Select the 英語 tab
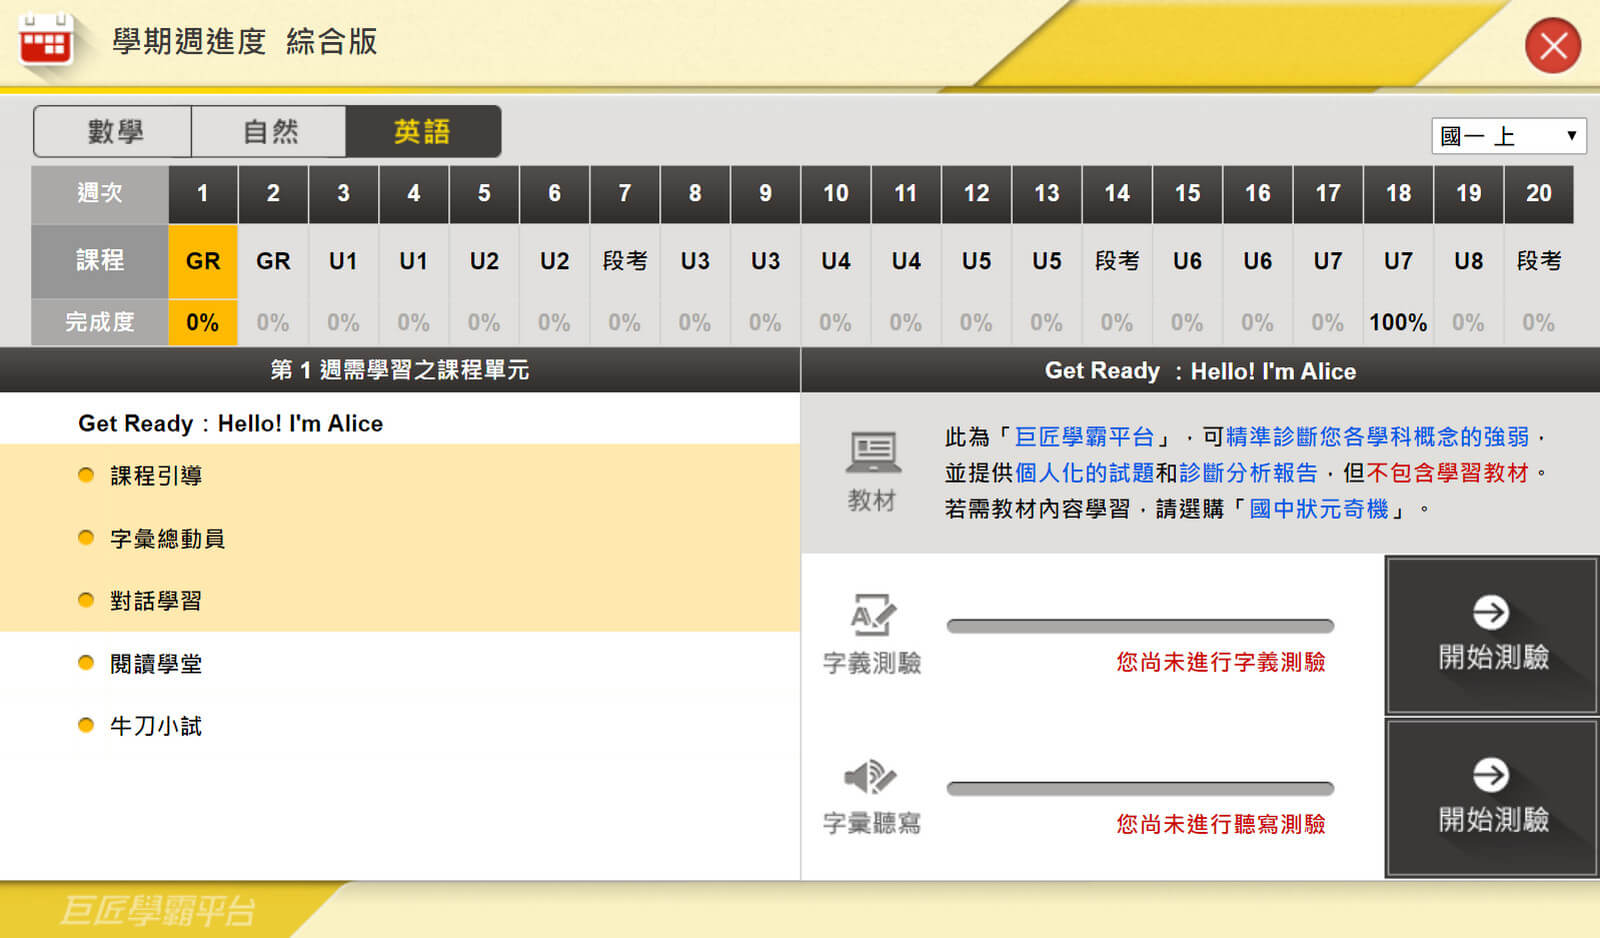The height and width of the screenshot is (938, 1600). [423, 131]
